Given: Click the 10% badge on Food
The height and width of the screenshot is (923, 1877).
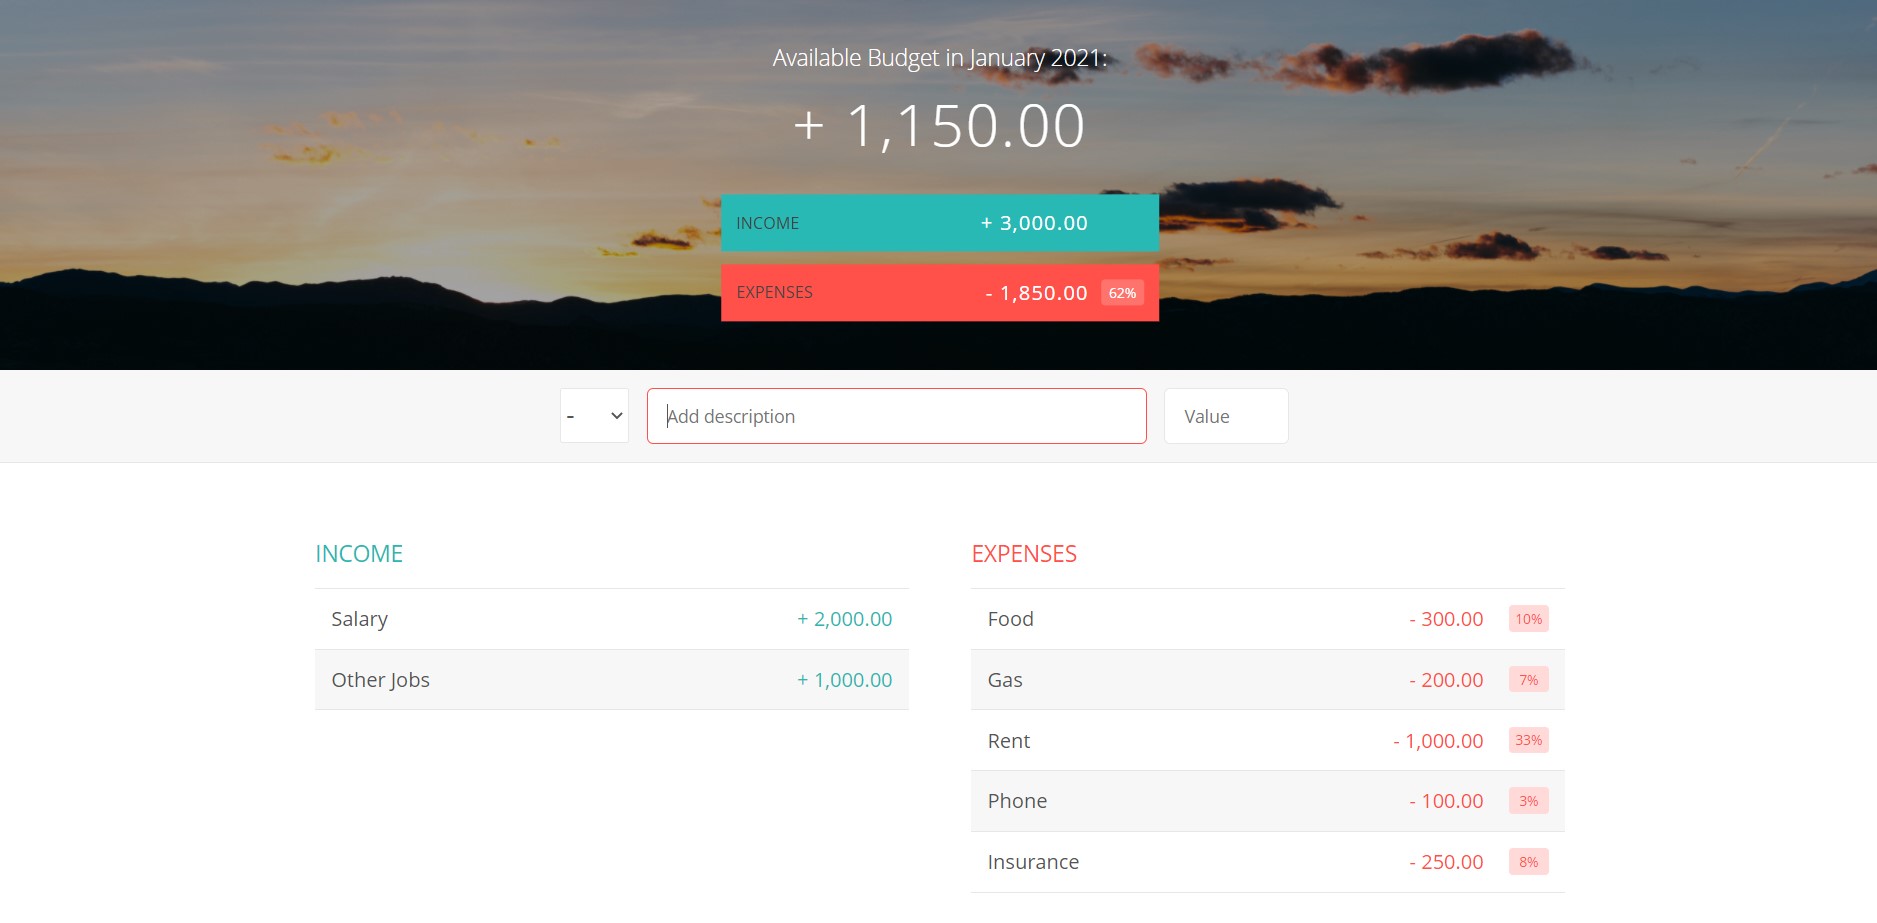Looking at the screenshot, I should 1528,619.
